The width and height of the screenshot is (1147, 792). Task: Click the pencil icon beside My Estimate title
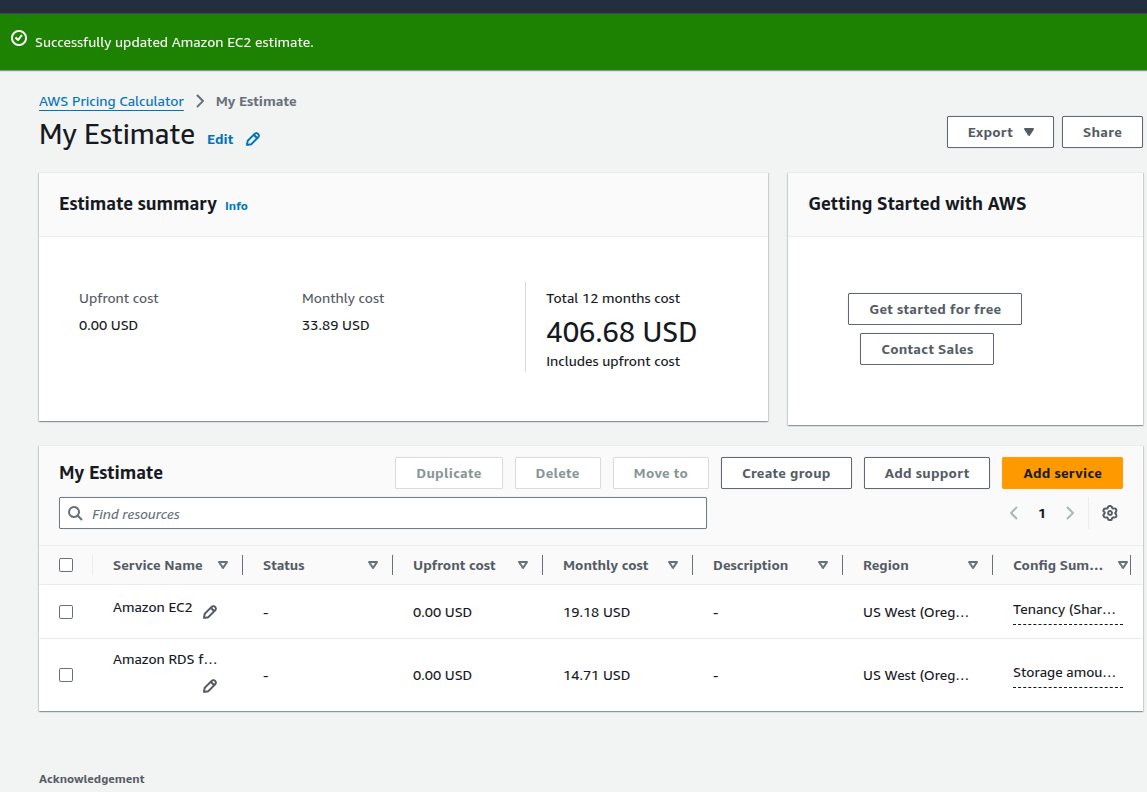252,139
